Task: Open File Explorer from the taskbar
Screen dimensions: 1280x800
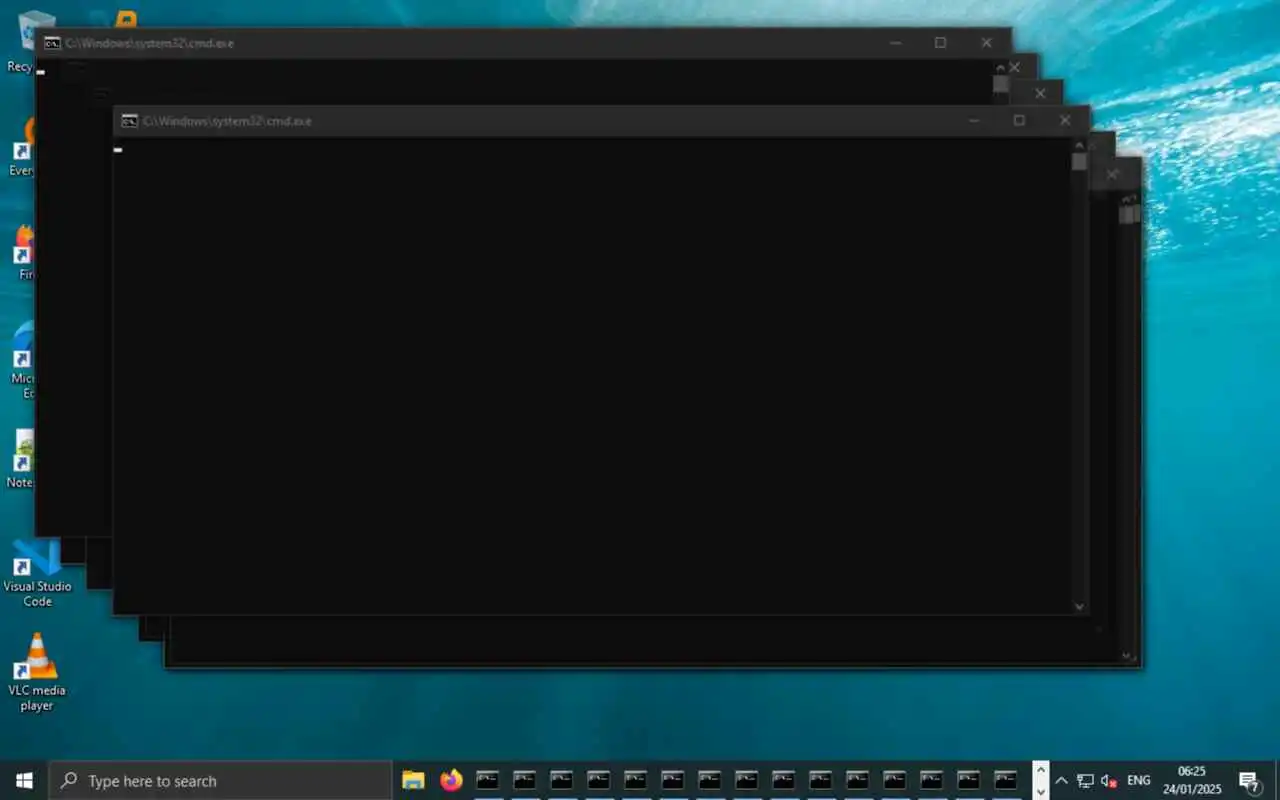Action: 413,780
